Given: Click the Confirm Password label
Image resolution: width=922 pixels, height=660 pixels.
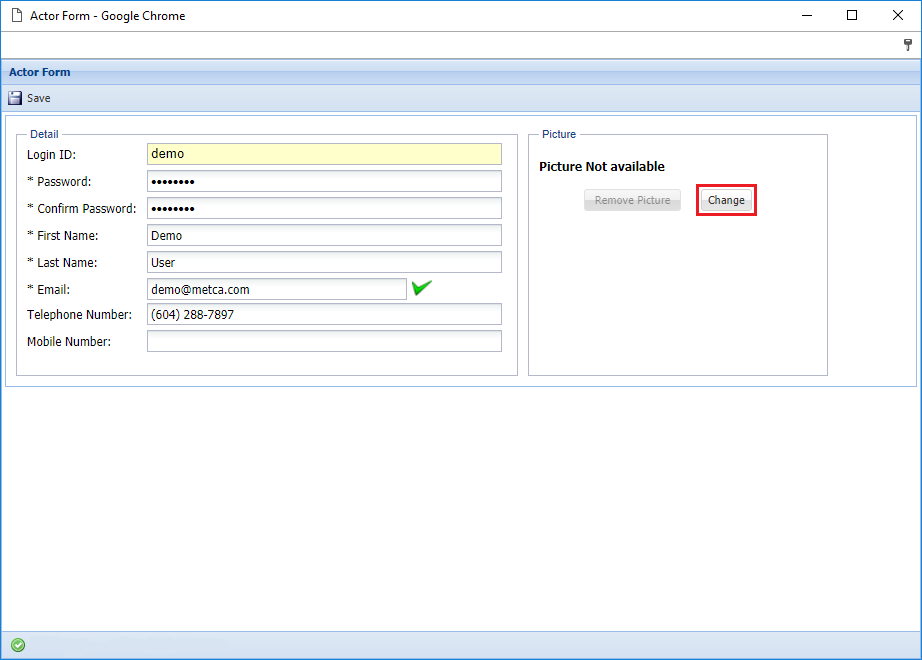Looking at the screenshot, I should click(82, 209).
